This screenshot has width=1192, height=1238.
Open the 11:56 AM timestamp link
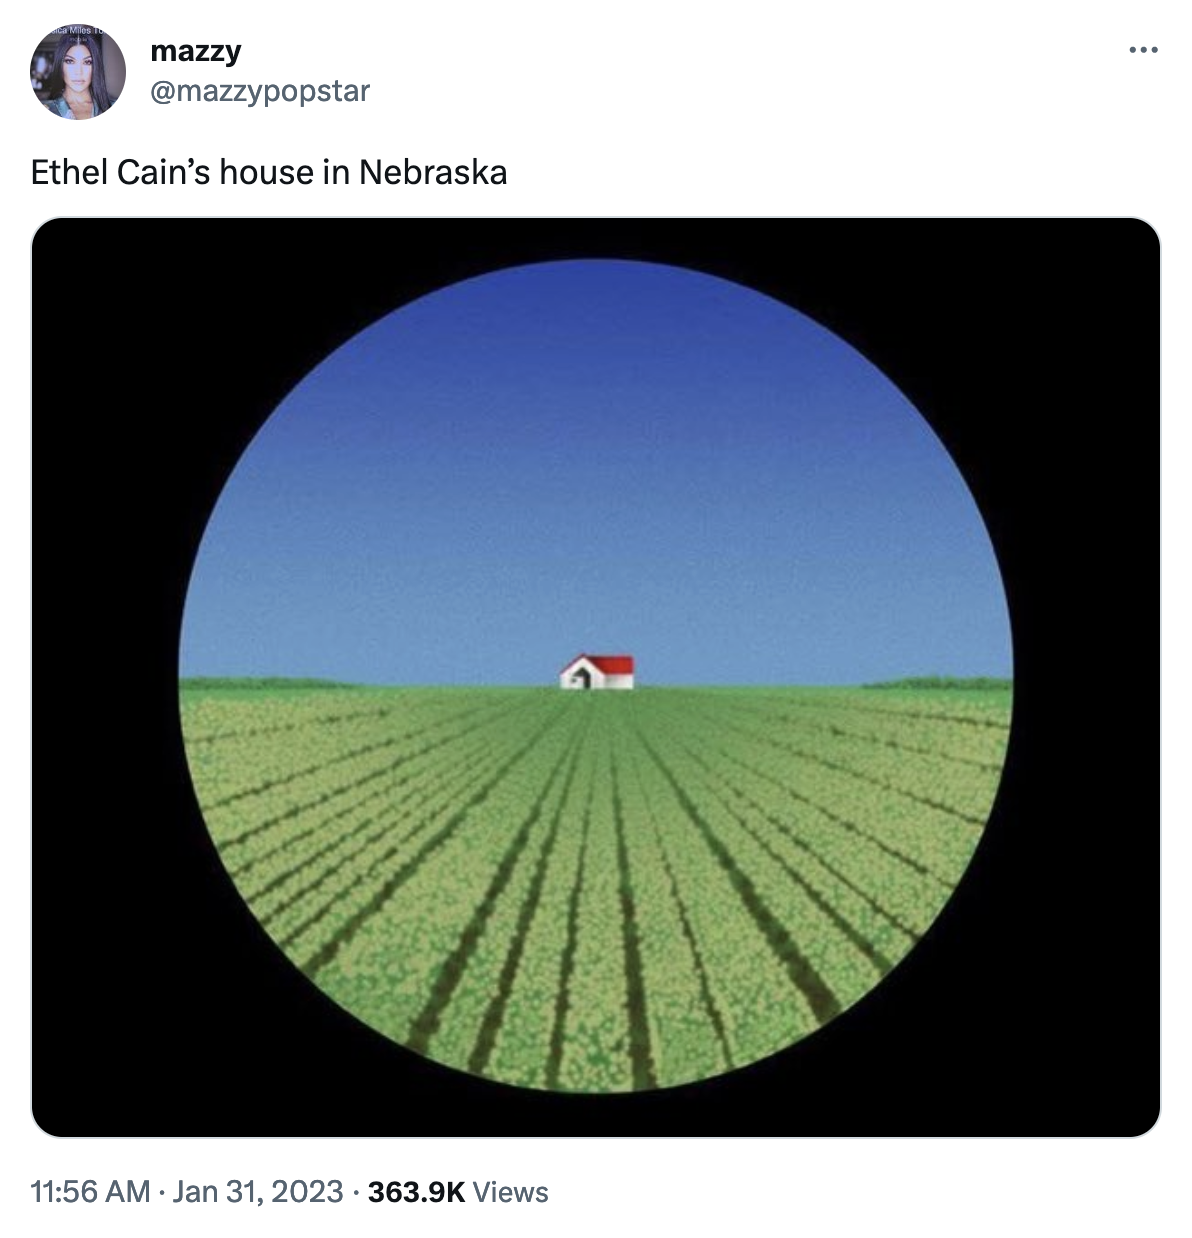point(91,1192)
